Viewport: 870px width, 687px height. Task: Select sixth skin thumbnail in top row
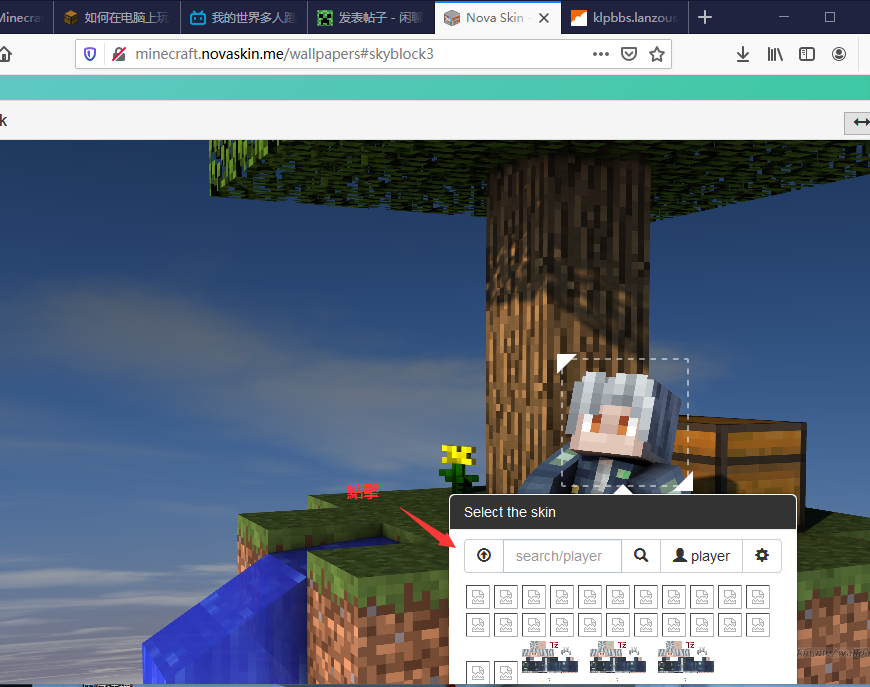[618, 597]
